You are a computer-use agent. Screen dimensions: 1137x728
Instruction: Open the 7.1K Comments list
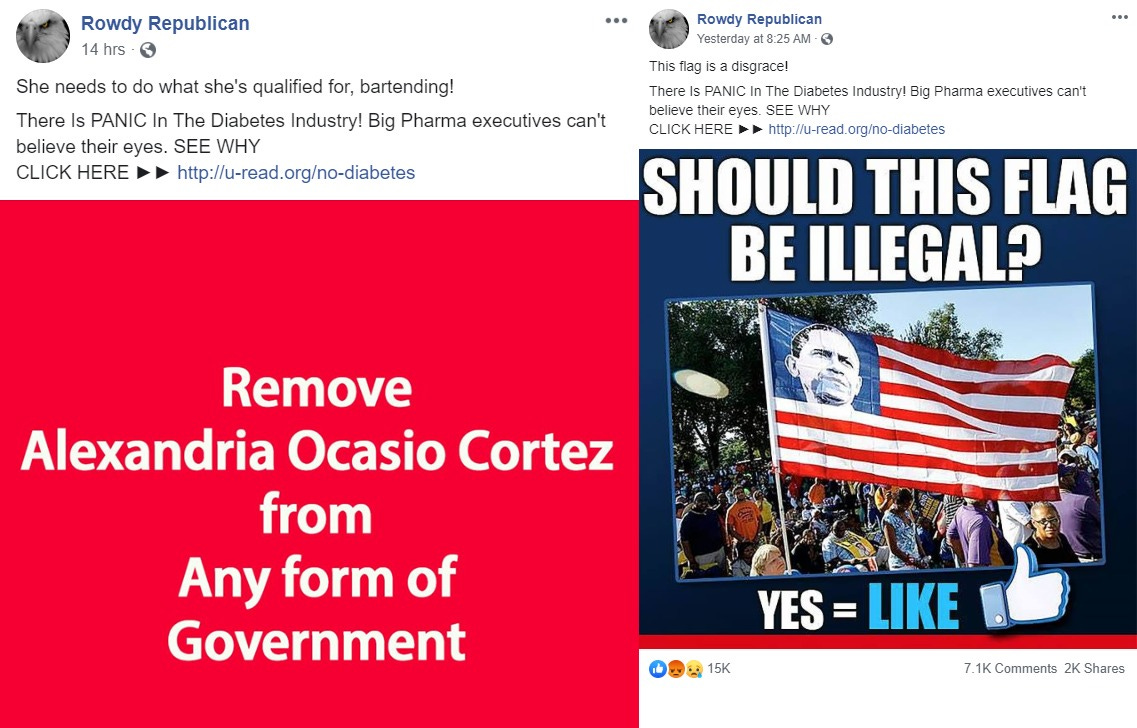[x=1010, y=669]
